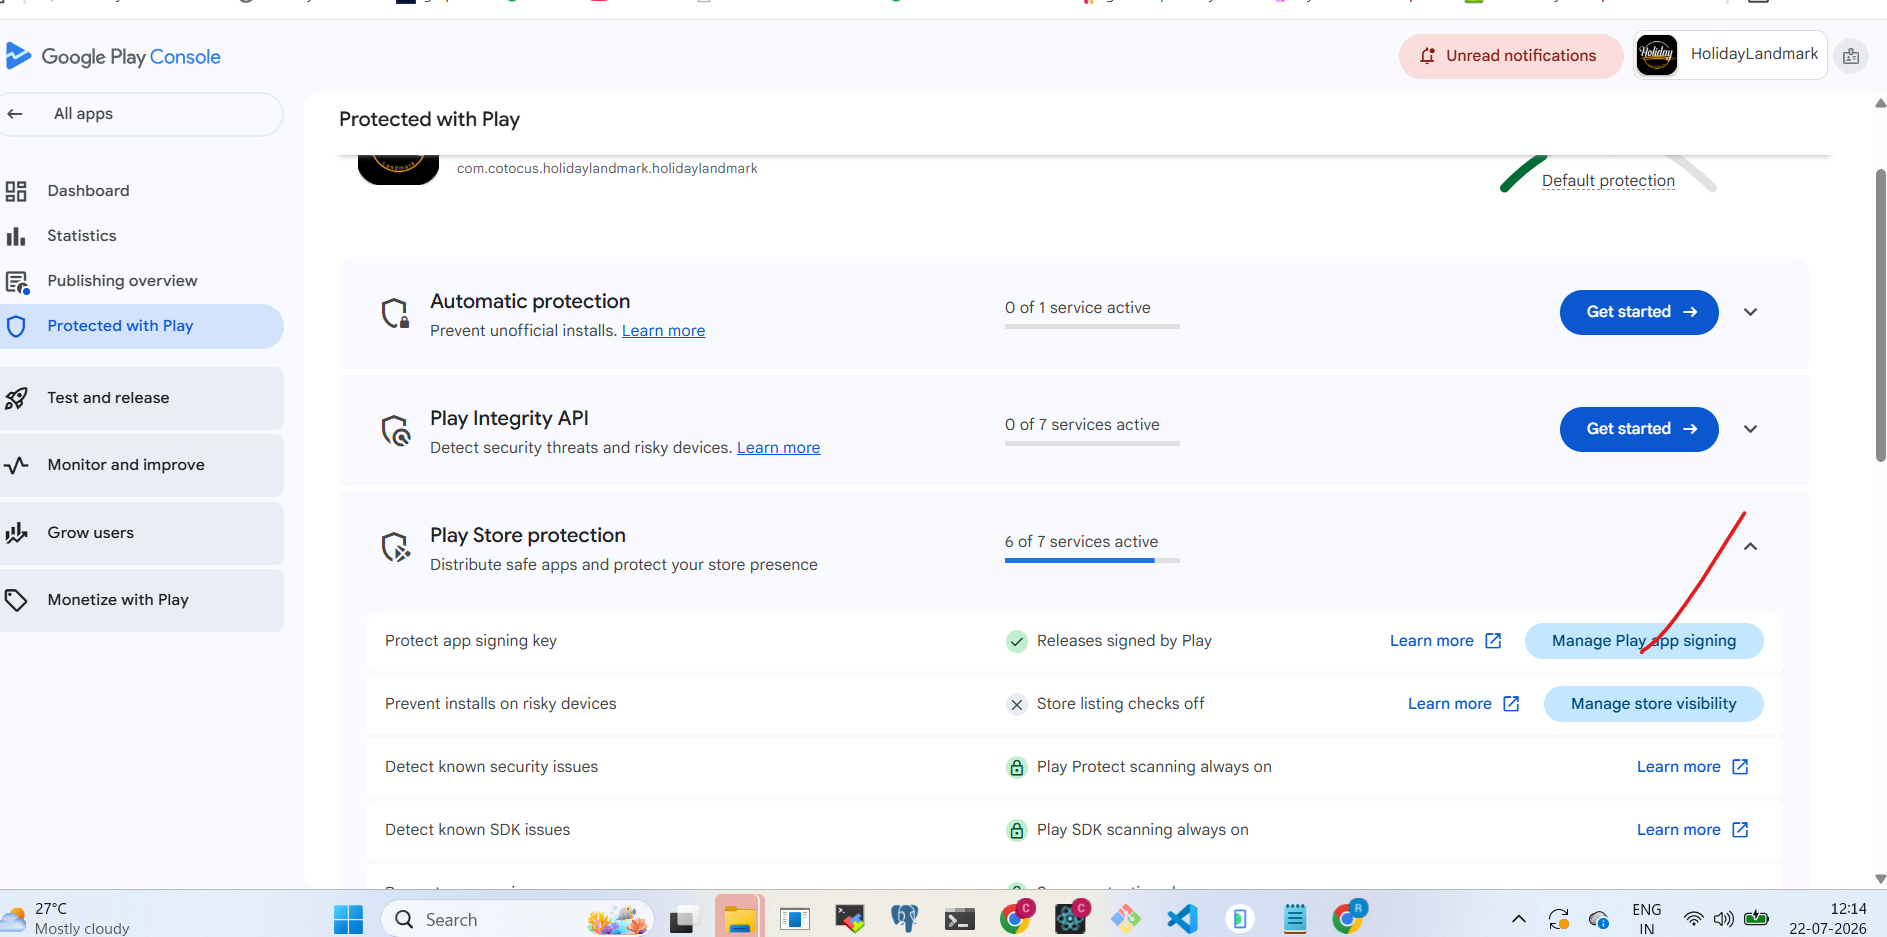The image size is (1887, 937).
Task: Click the Play Integrity API shield icon
Action: [396, 430]
